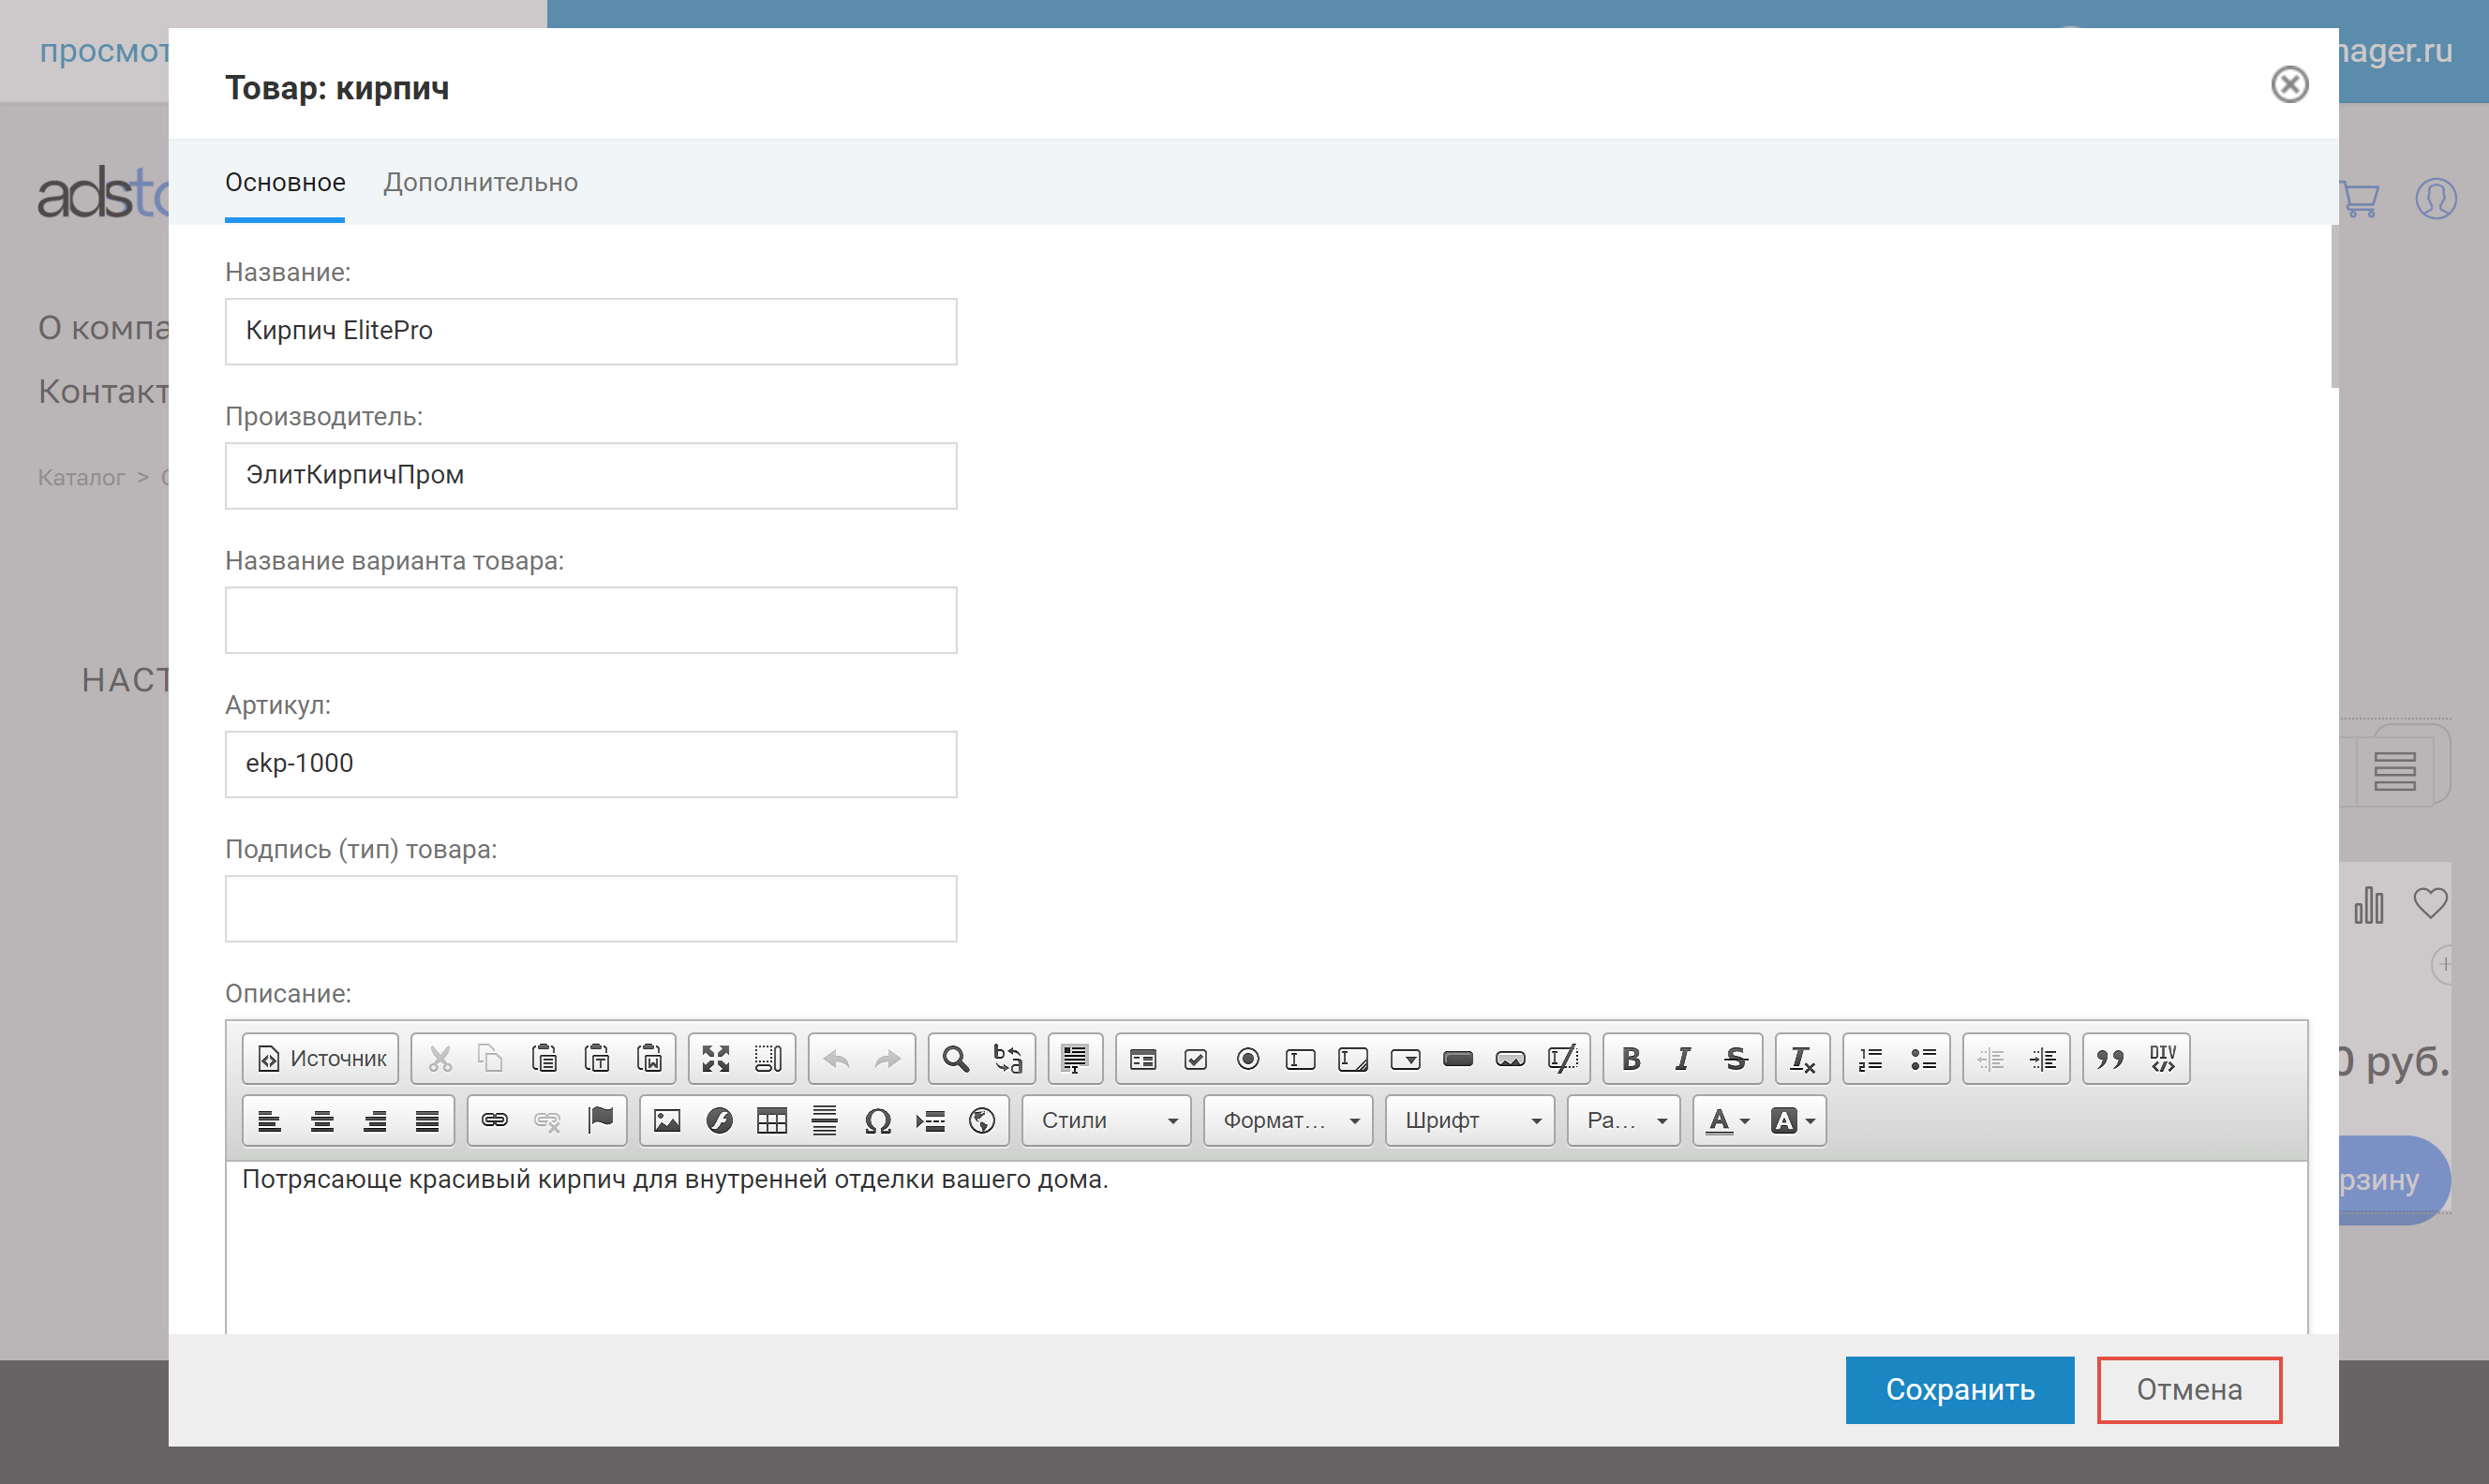Screen dimensions: 2489x1484
Task: Insert special character Omega icon
Action: (x=877, y=1120)
